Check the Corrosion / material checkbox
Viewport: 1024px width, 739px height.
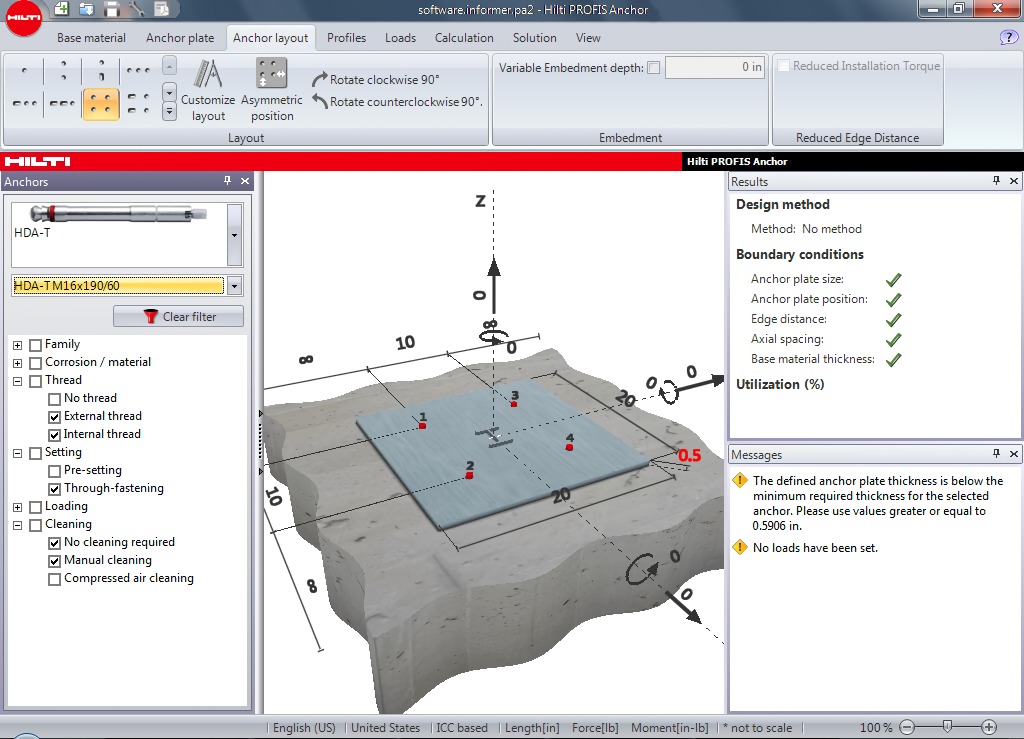36,363
